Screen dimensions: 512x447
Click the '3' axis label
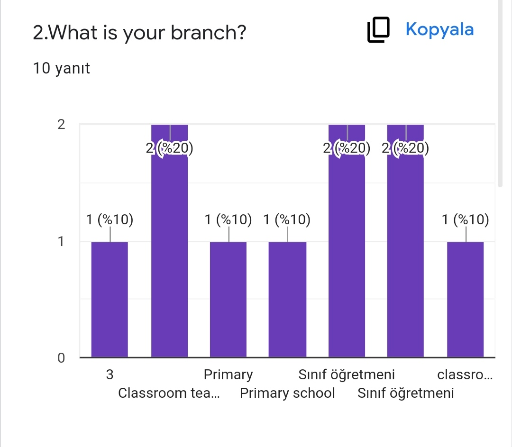click(110, 374)
